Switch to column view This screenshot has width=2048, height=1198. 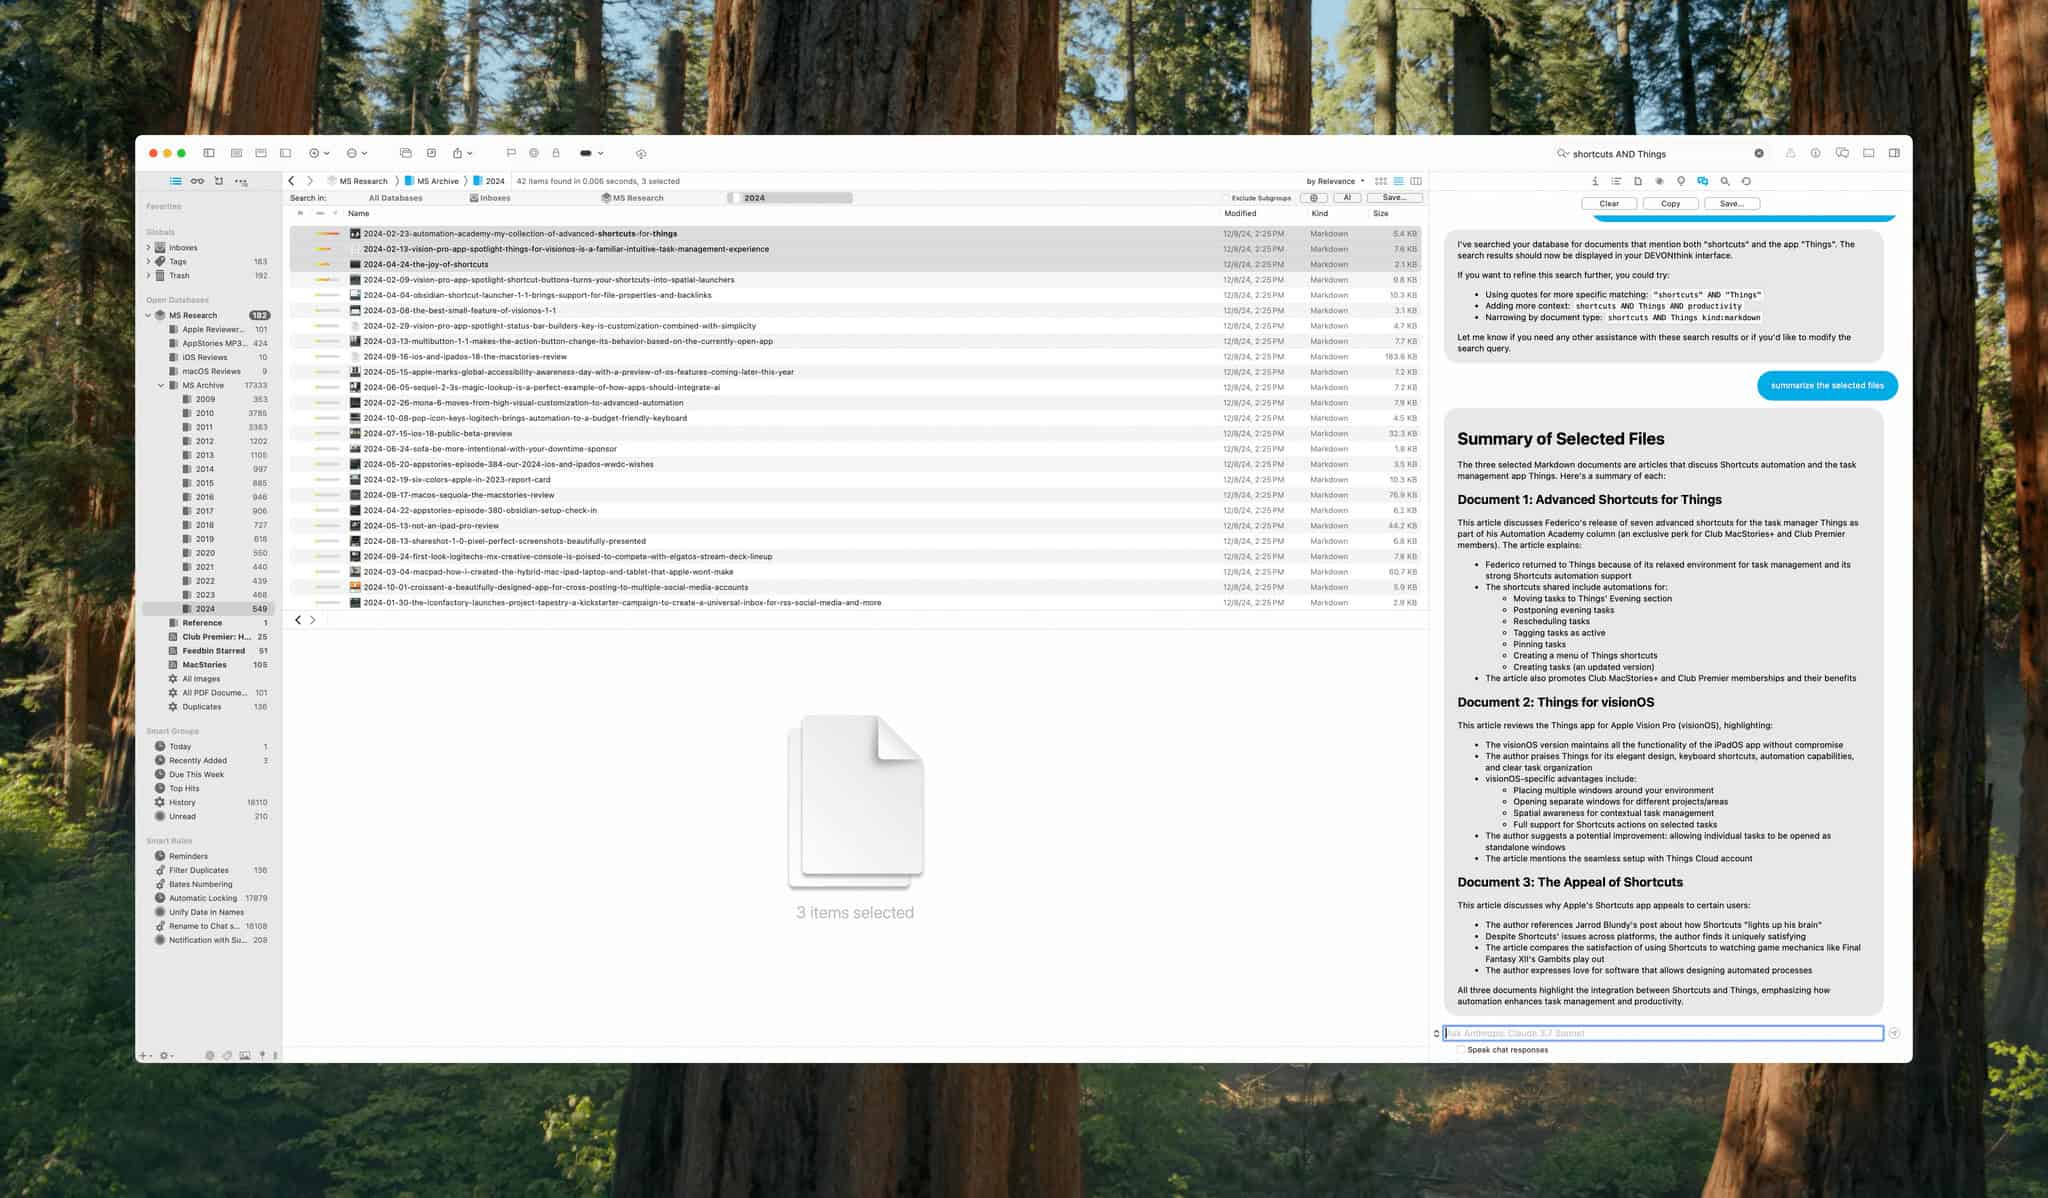point(1415,181)
